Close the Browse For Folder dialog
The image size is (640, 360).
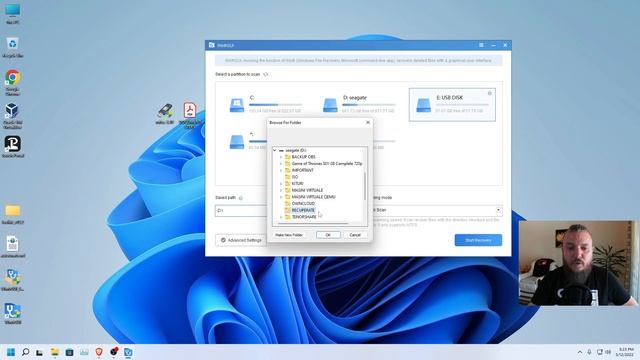pos(368,122)
